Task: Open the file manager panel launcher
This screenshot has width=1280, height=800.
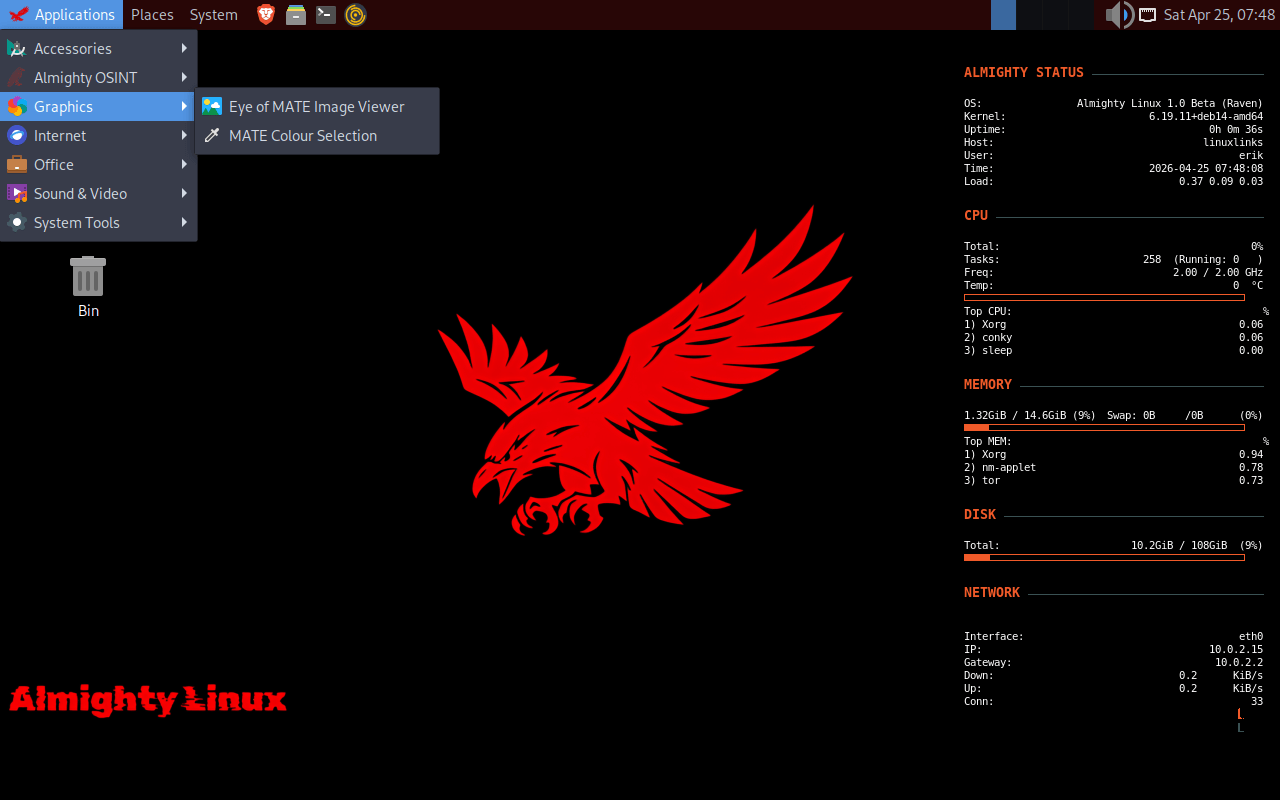Action: click(296, 15)
